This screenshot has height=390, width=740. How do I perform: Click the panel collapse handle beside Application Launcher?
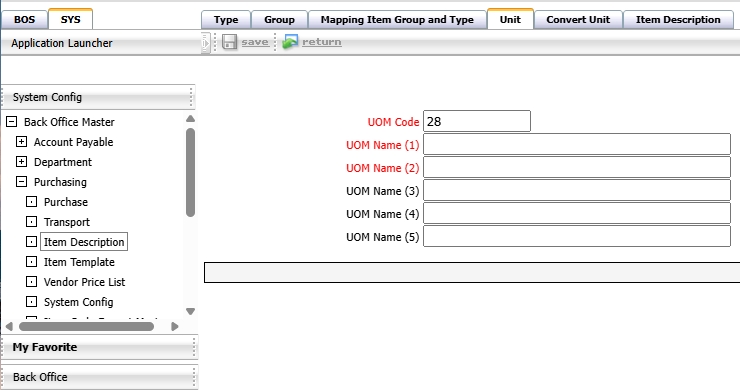click(x=205, y=43)
